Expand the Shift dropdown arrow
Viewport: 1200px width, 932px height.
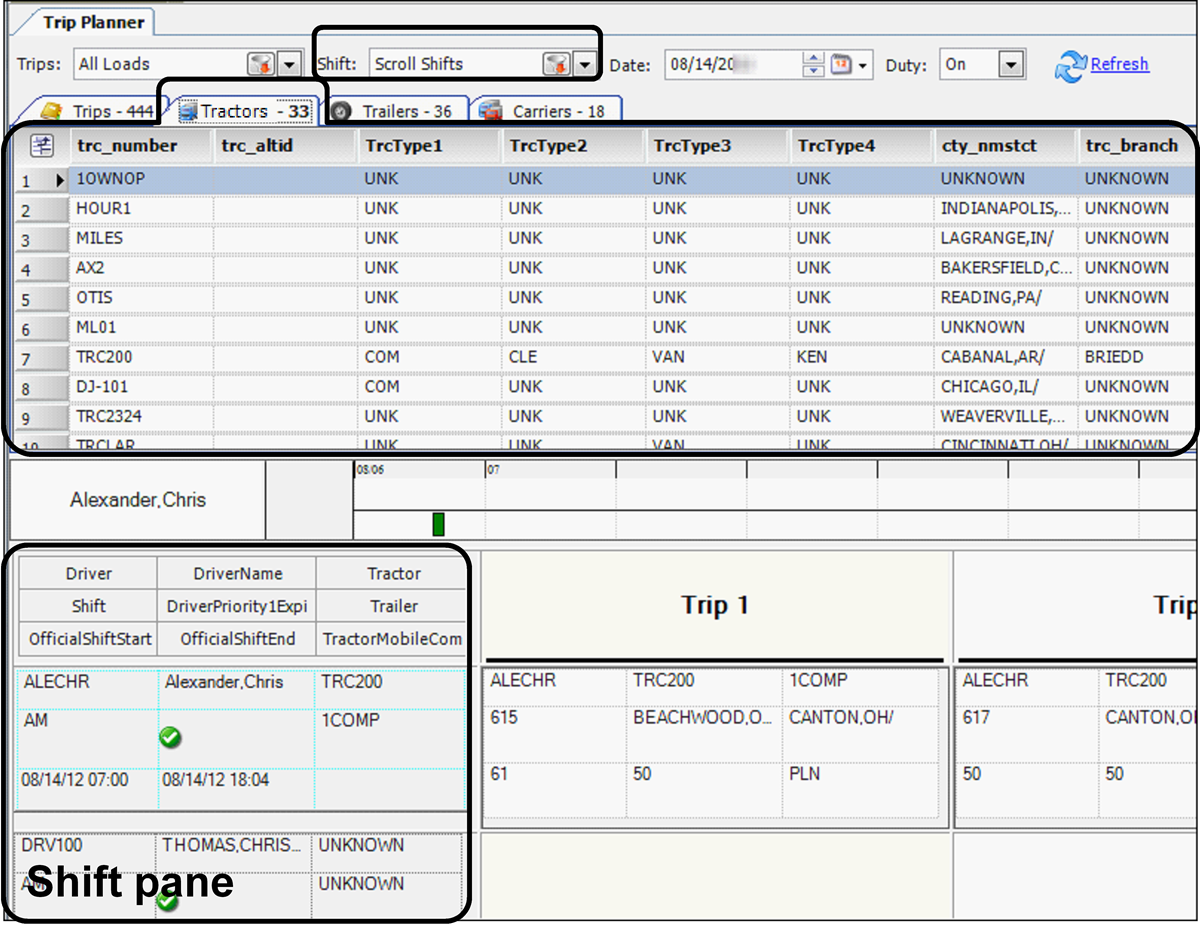click(x=584, y=64)
